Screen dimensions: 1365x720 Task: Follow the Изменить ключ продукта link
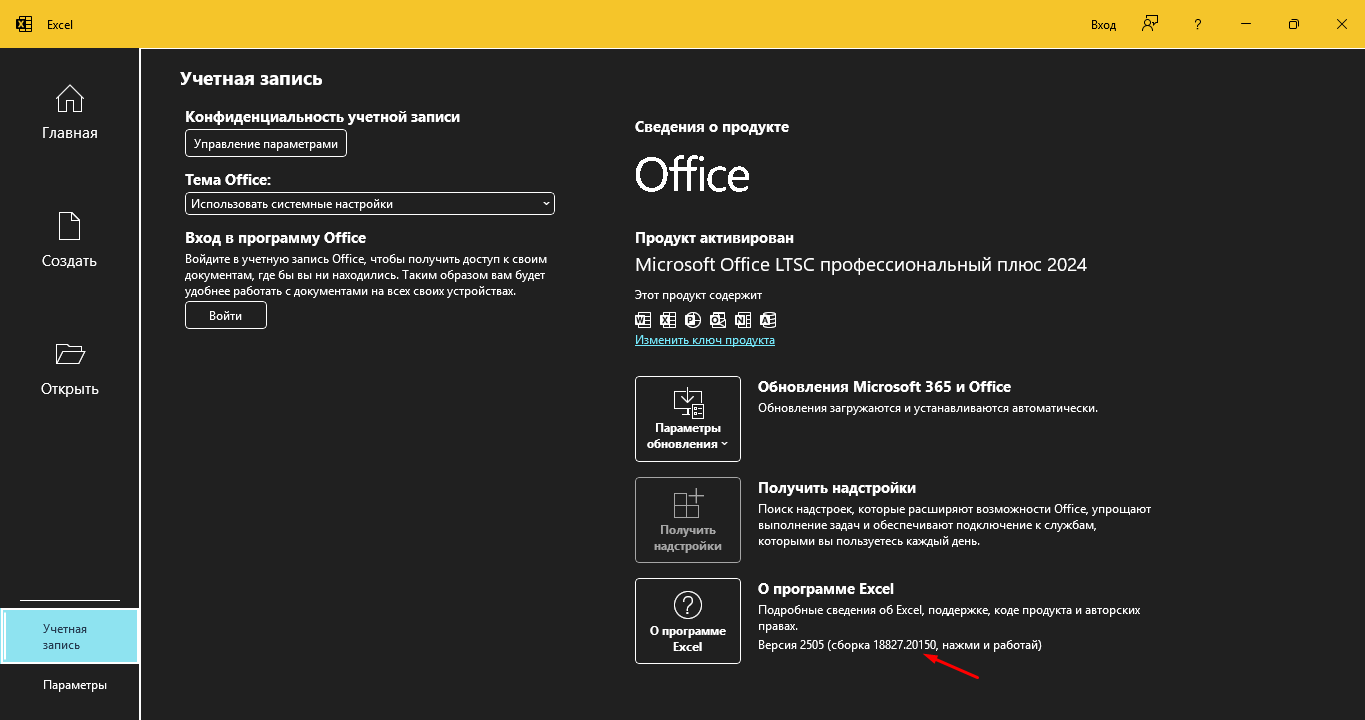pyautogui.click(x=705, y=340)
